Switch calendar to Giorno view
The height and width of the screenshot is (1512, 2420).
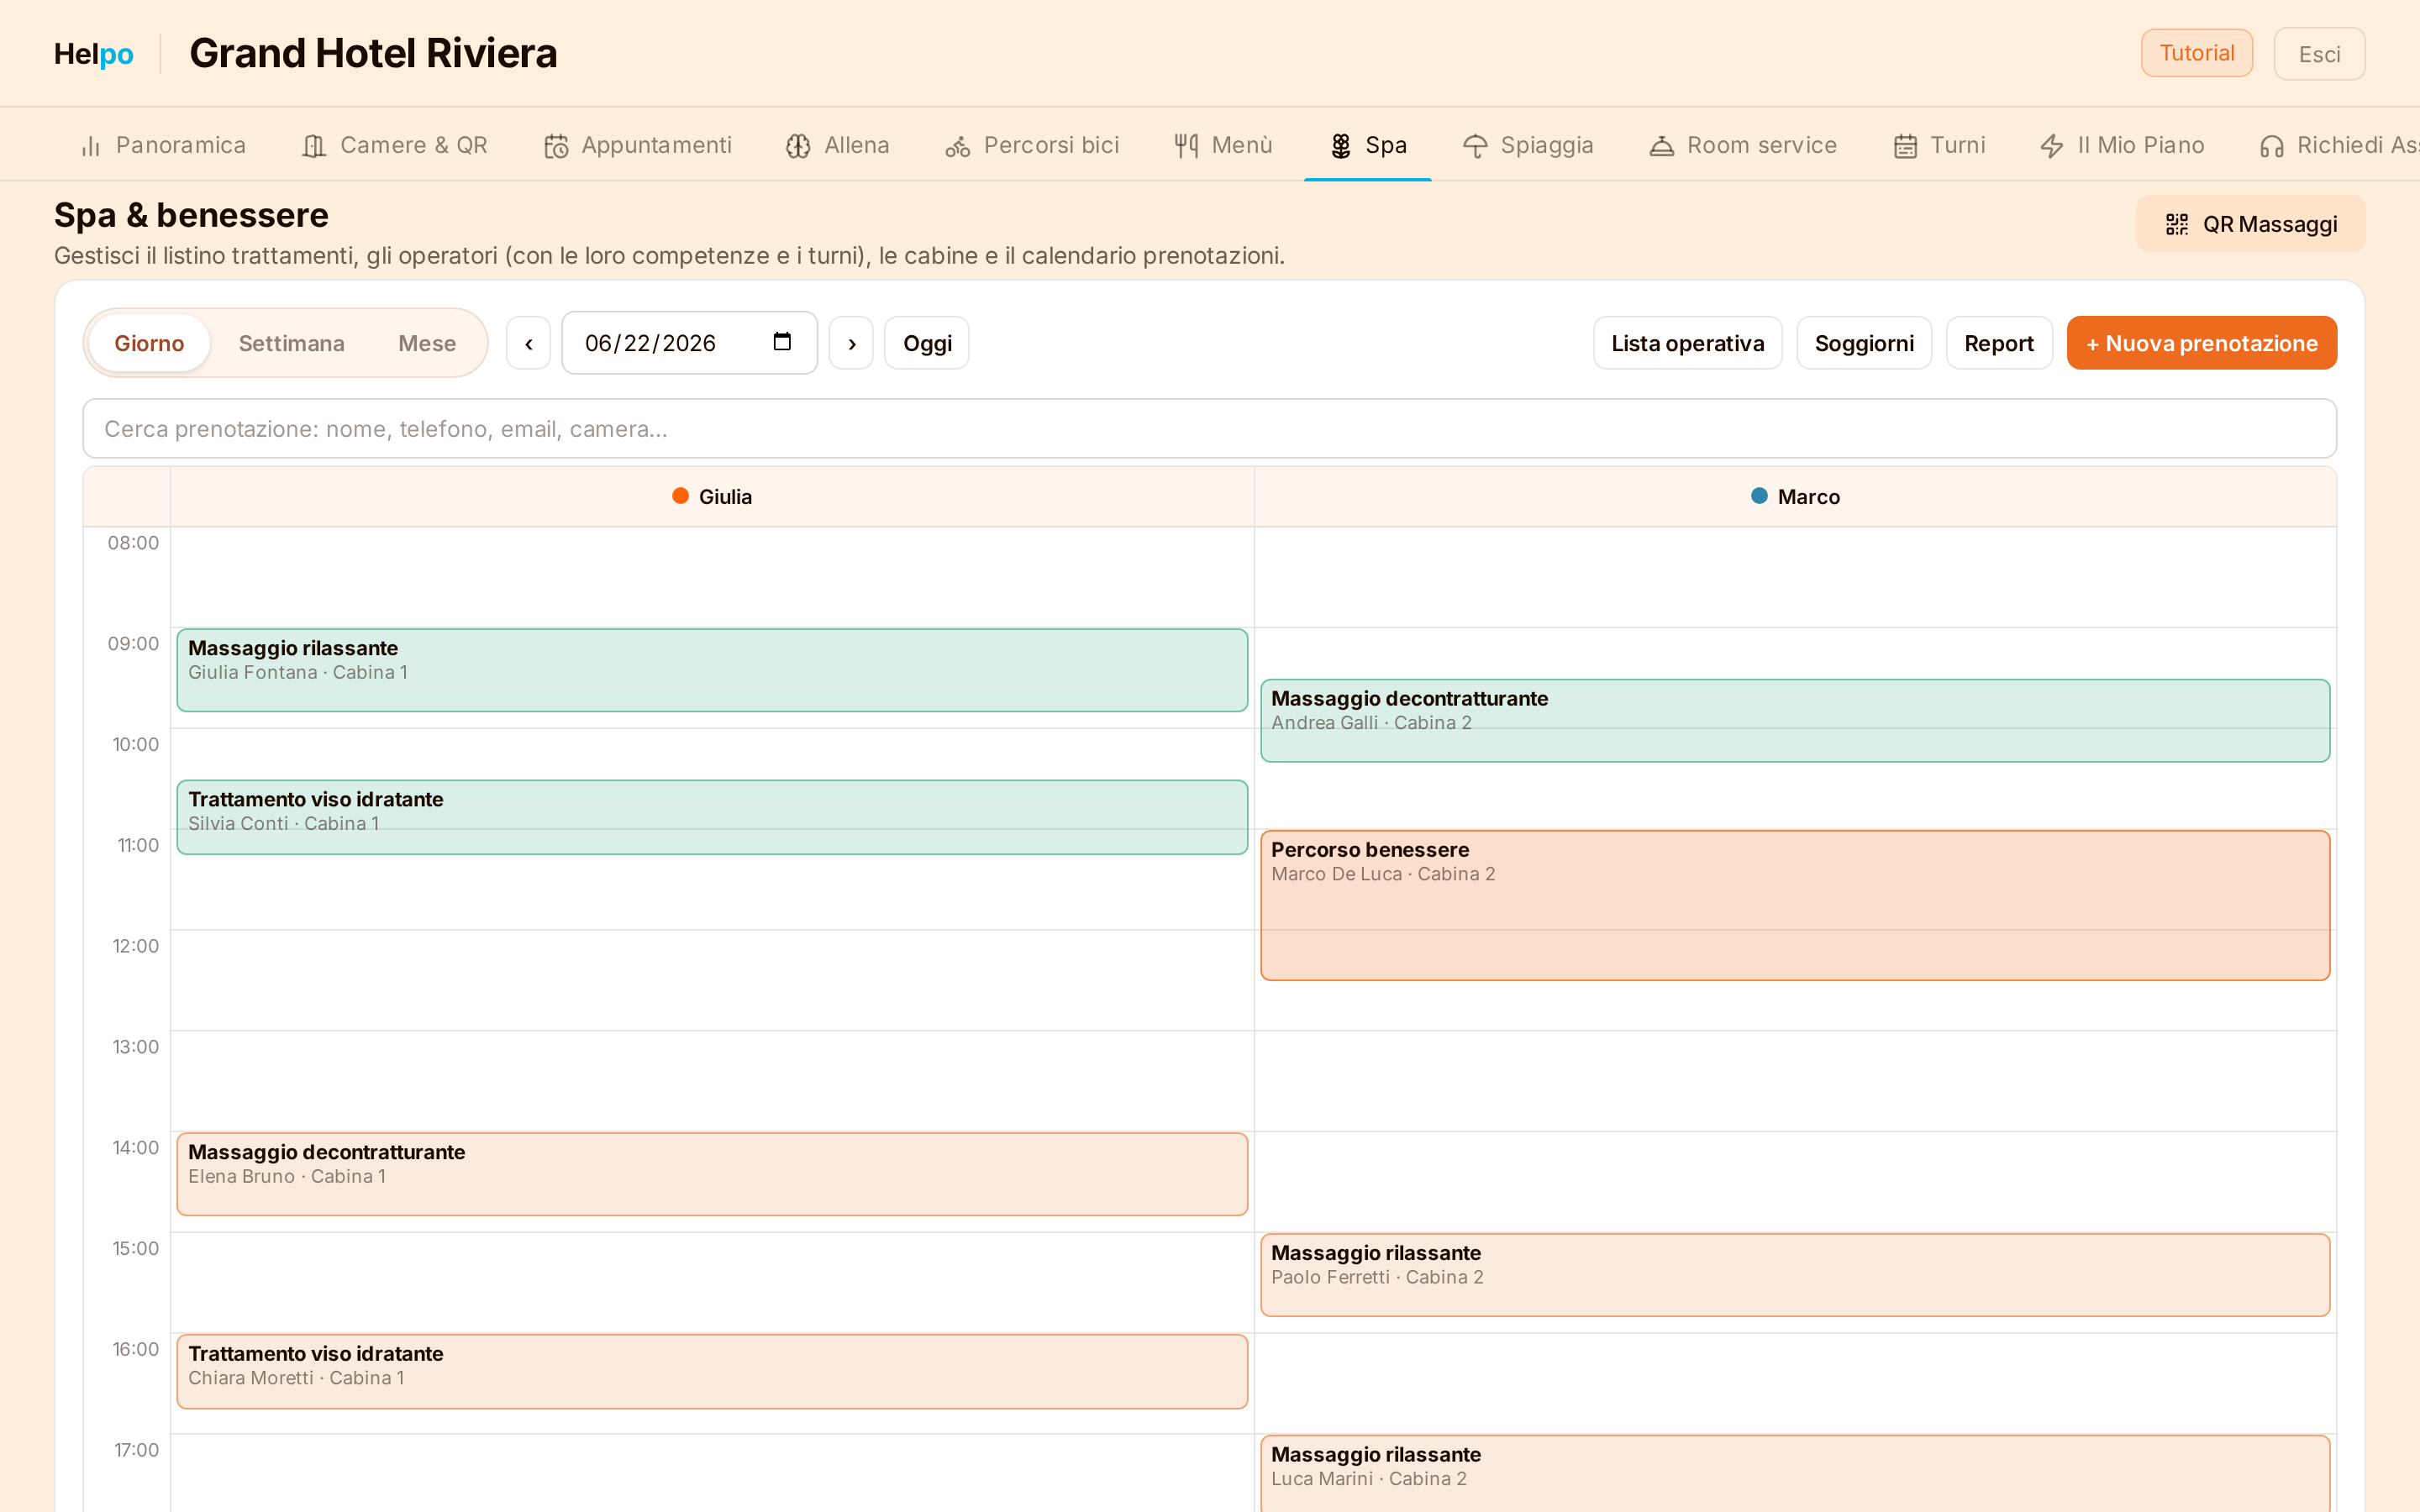[149, 343]
